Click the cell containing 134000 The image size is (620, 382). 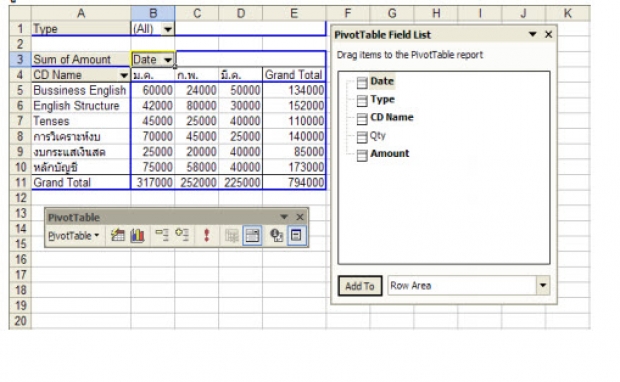pyautogui.click(x=294, y=90)
